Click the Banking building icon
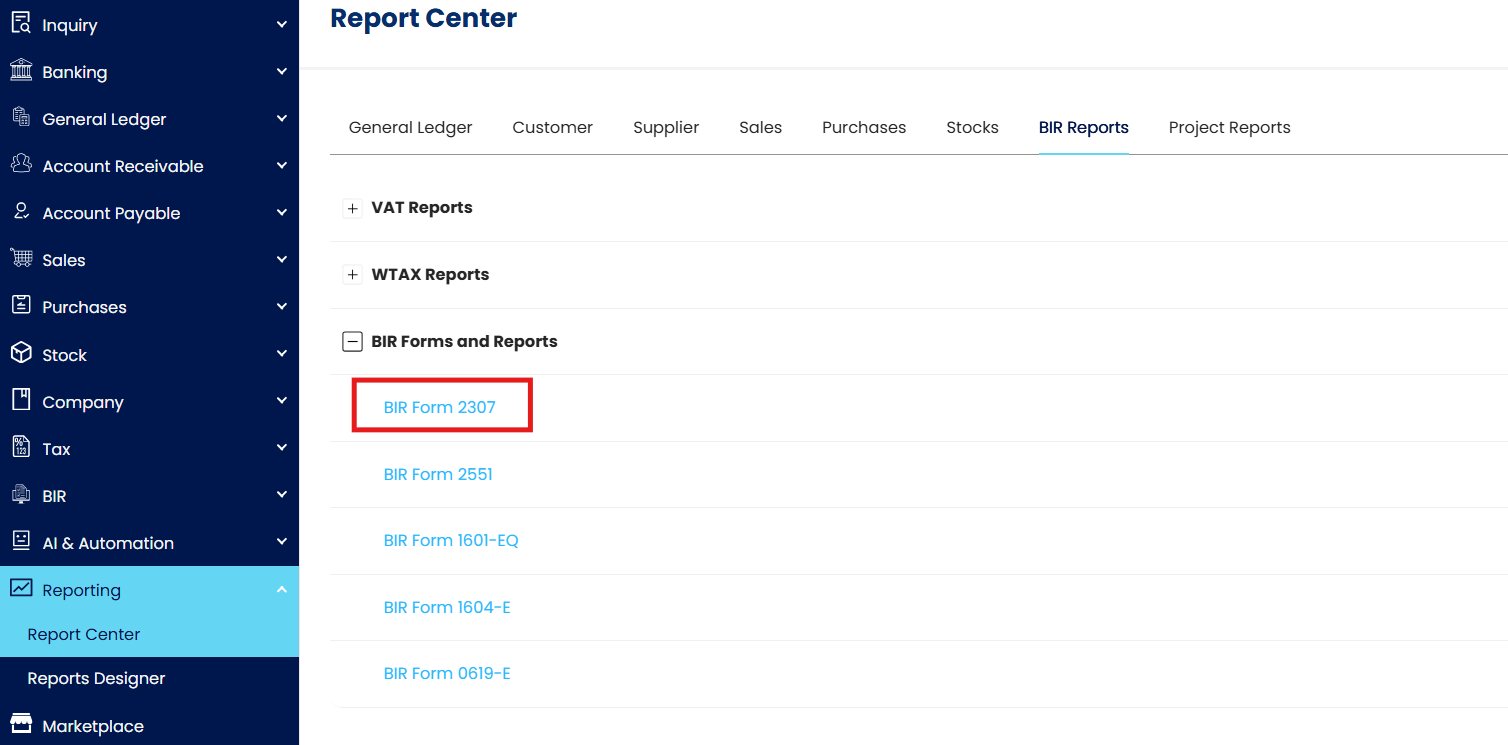 coord(20,70)
